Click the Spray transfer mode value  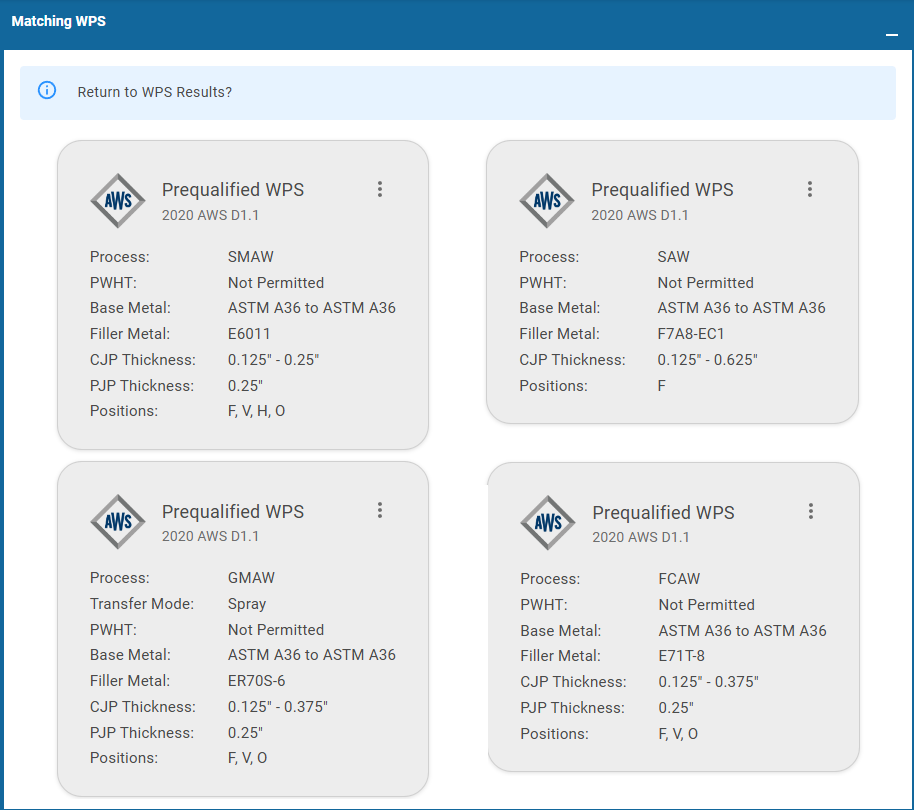click(247, 604)
